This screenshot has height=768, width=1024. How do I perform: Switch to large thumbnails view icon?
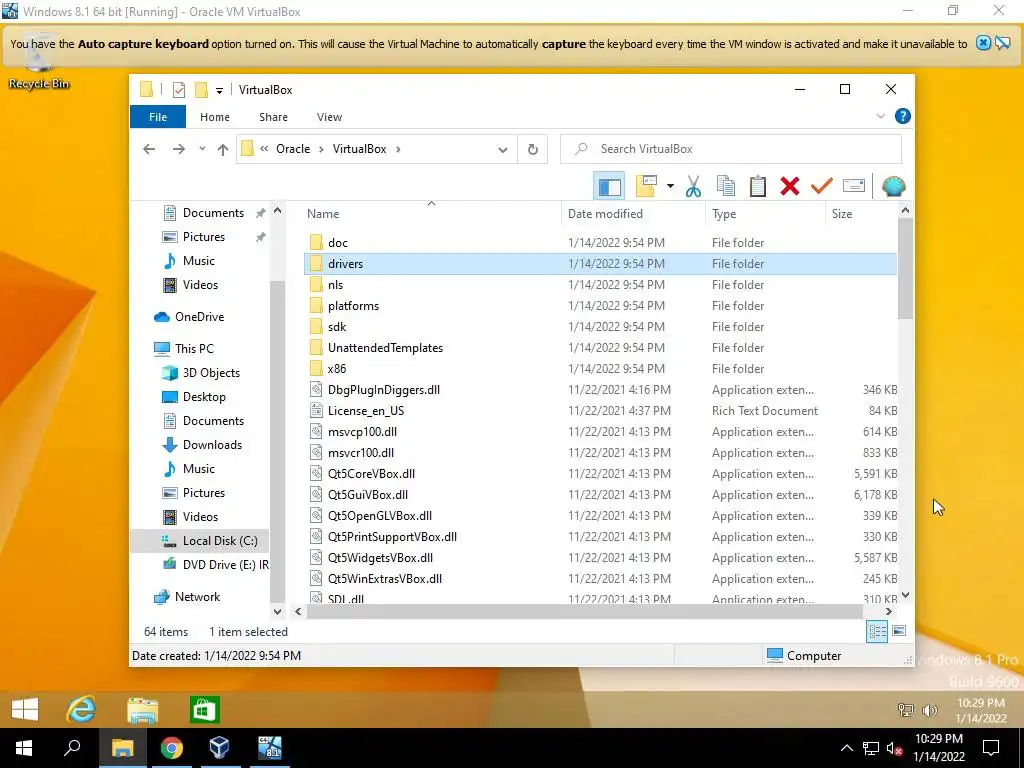point(899,632)
